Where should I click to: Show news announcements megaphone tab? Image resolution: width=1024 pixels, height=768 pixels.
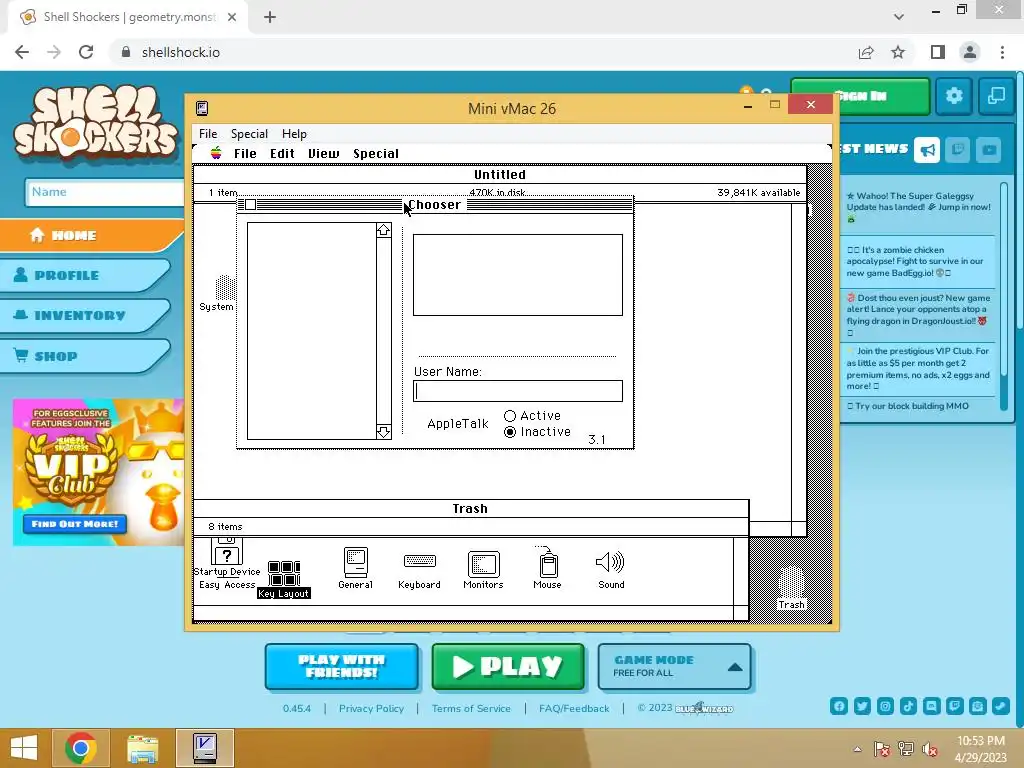click(x=927, y=150)
